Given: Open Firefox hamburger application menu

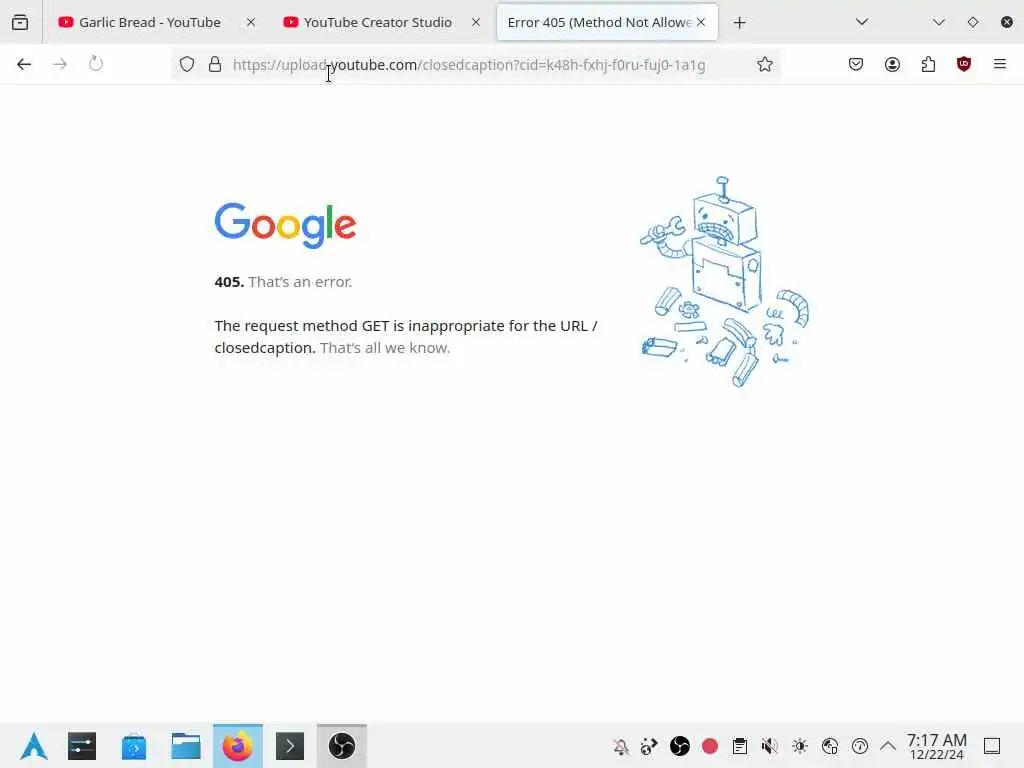Looking at the screenshot, I should [1000, 64].
